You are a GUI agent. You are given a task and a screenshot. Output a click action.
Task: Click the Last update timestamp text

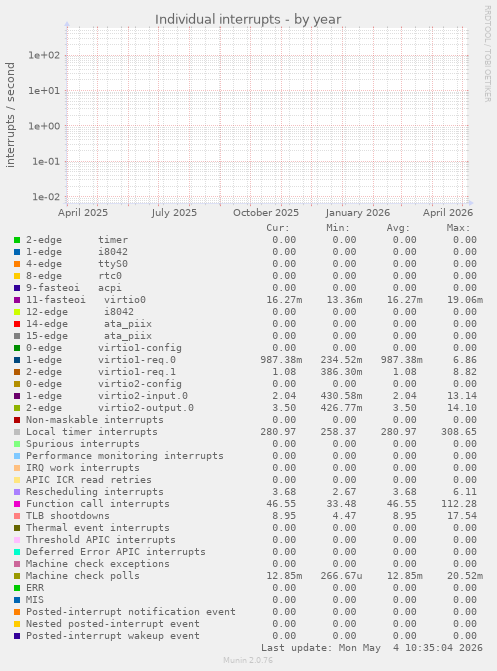point(372,648)
